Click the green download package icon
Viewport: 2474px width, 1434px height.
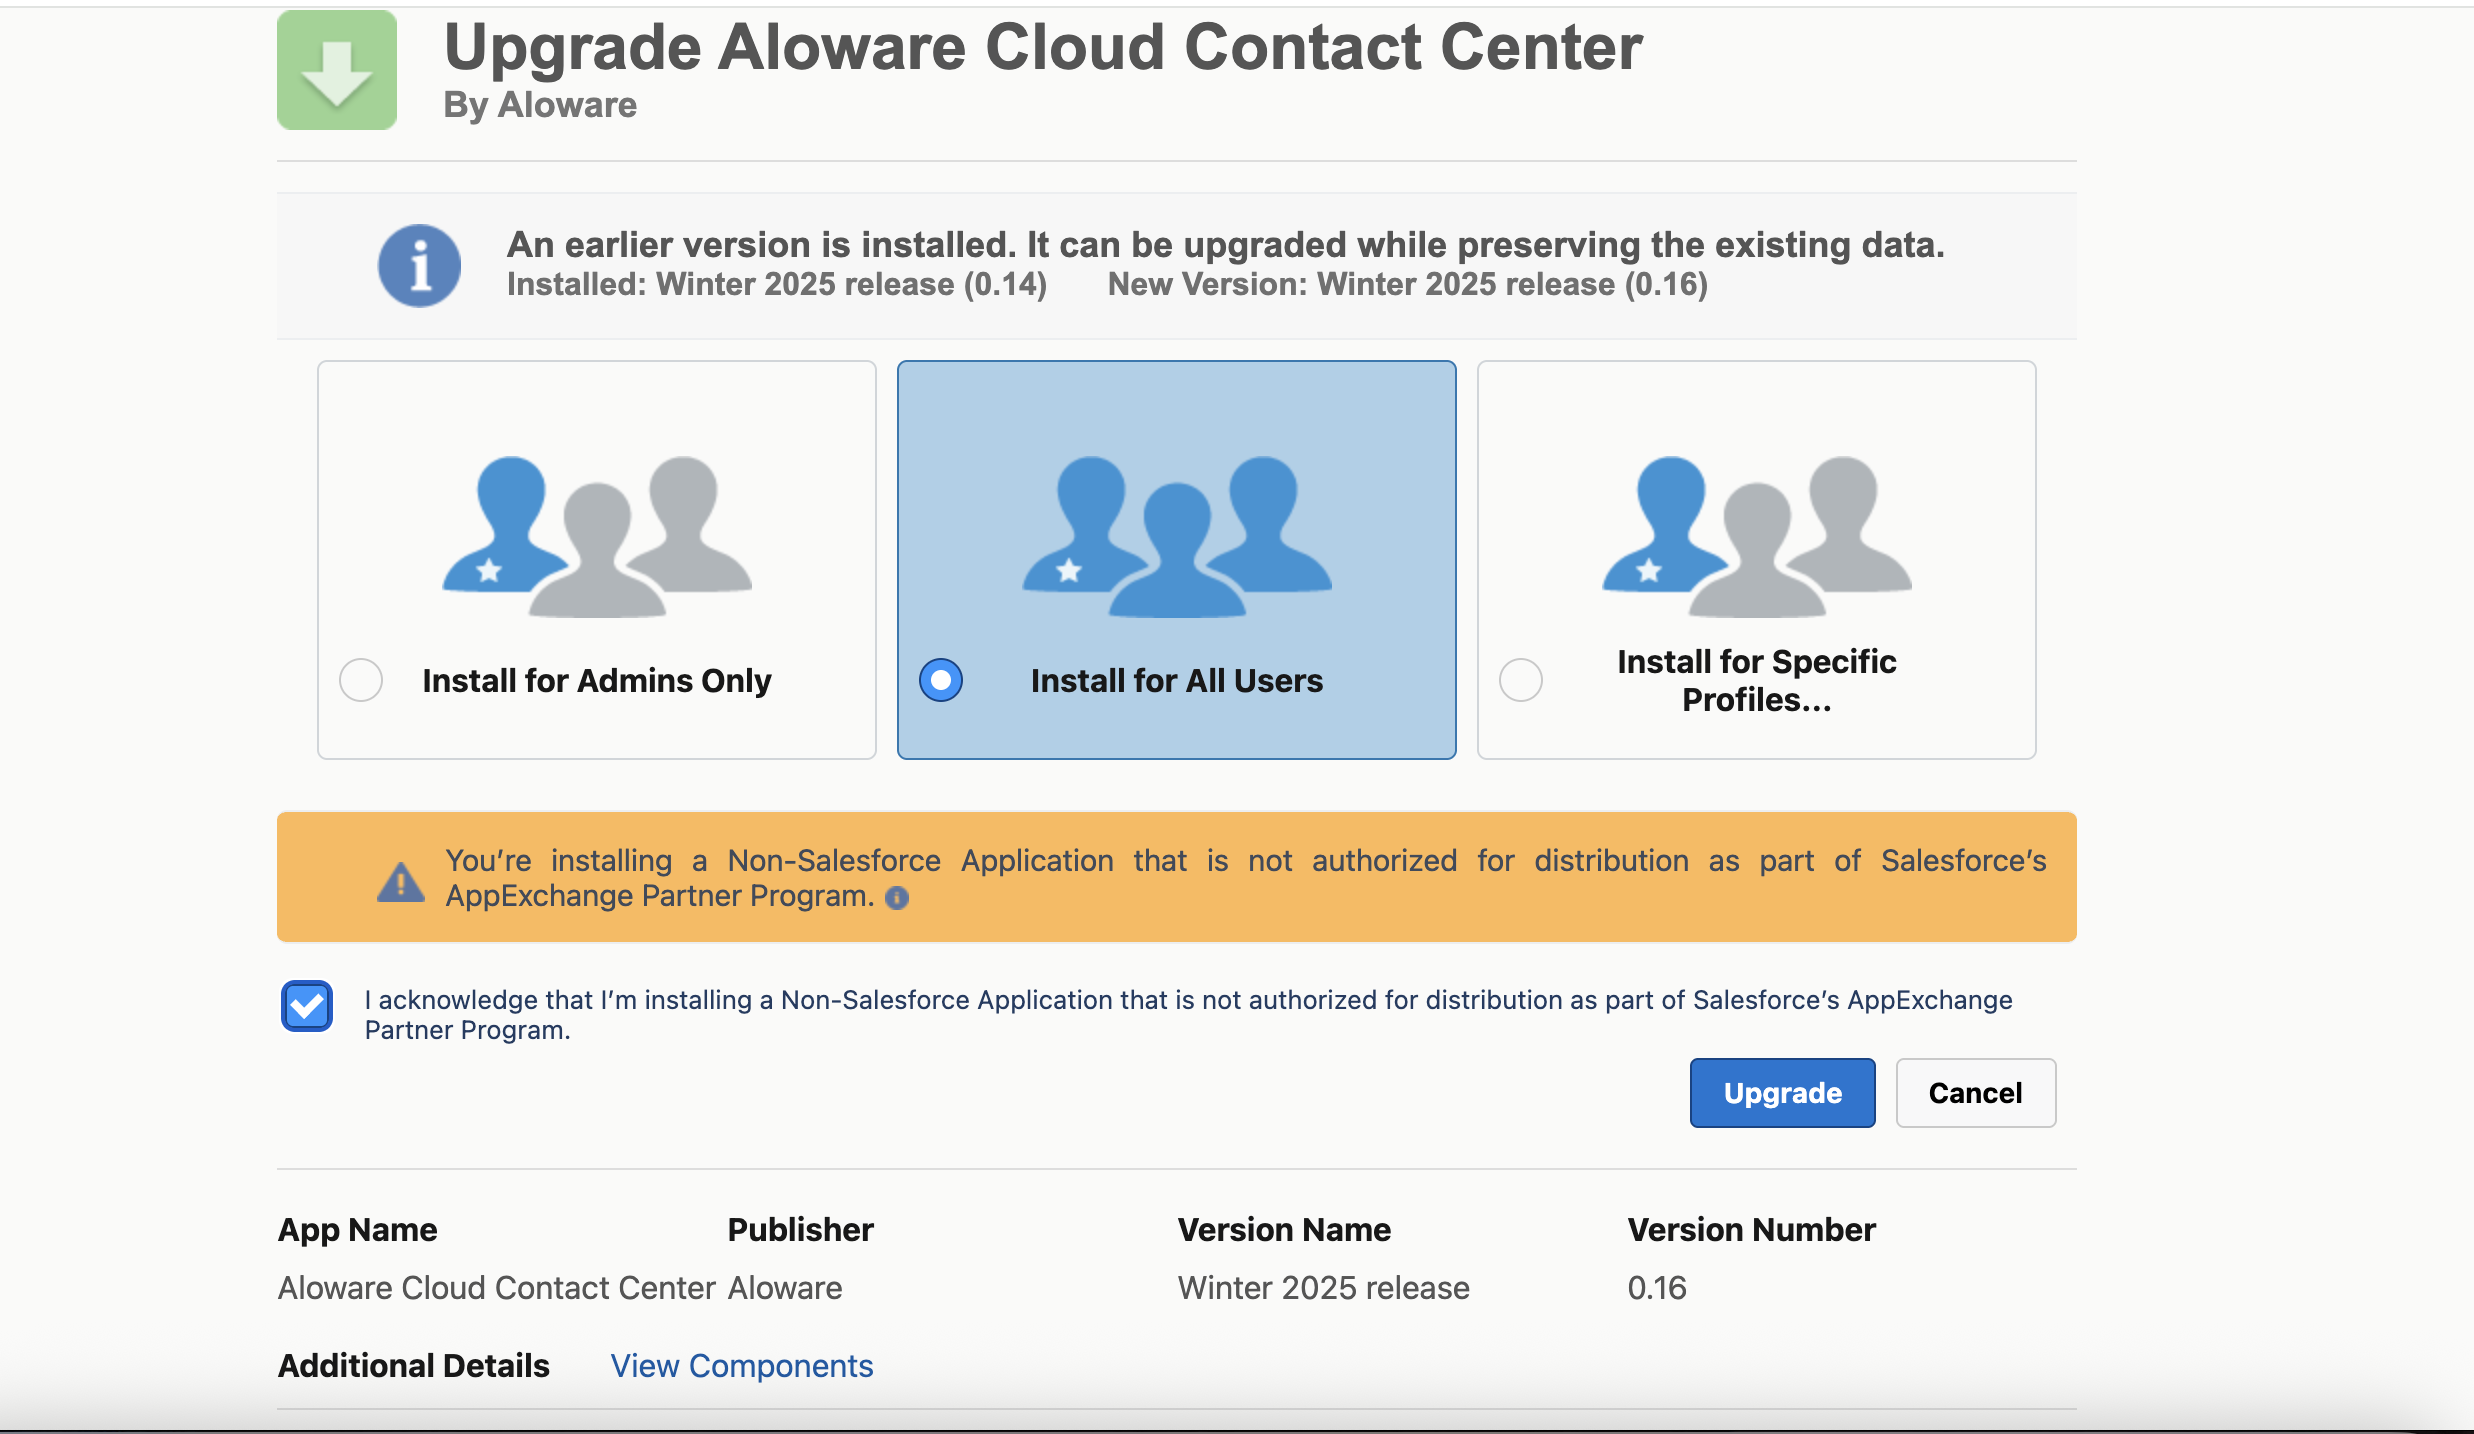[337, 70]
